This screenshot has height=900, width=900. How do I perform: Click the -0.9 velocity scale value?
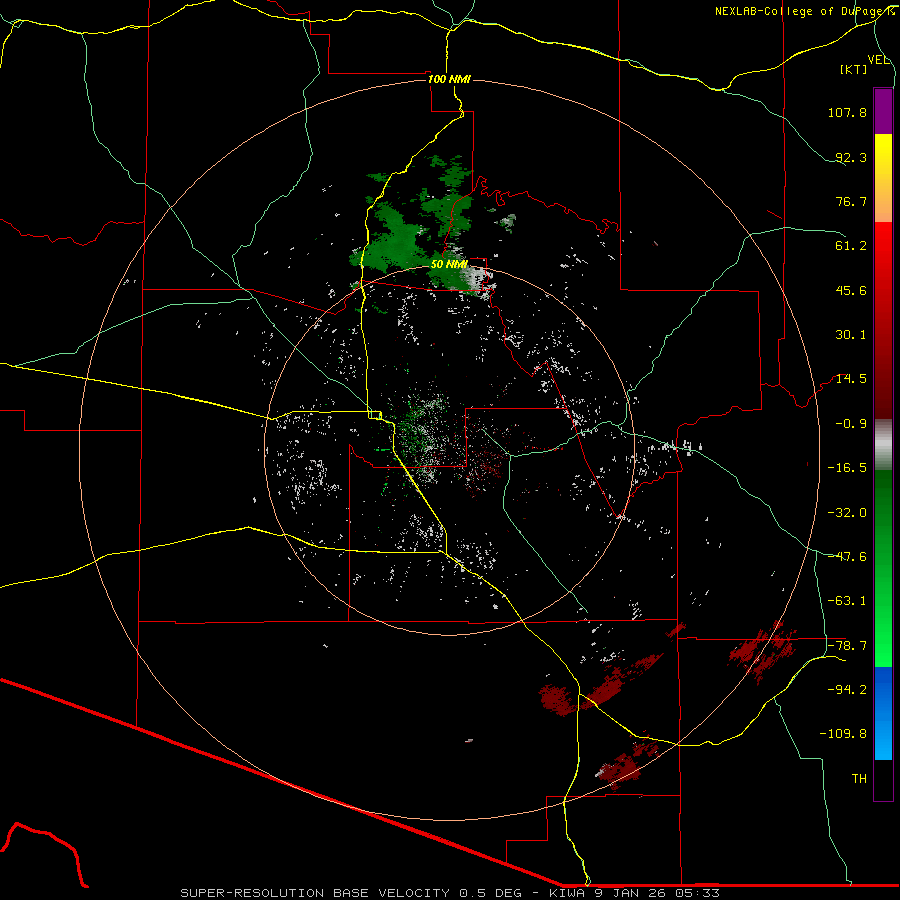pyautogui.click(x=851, y=424)
